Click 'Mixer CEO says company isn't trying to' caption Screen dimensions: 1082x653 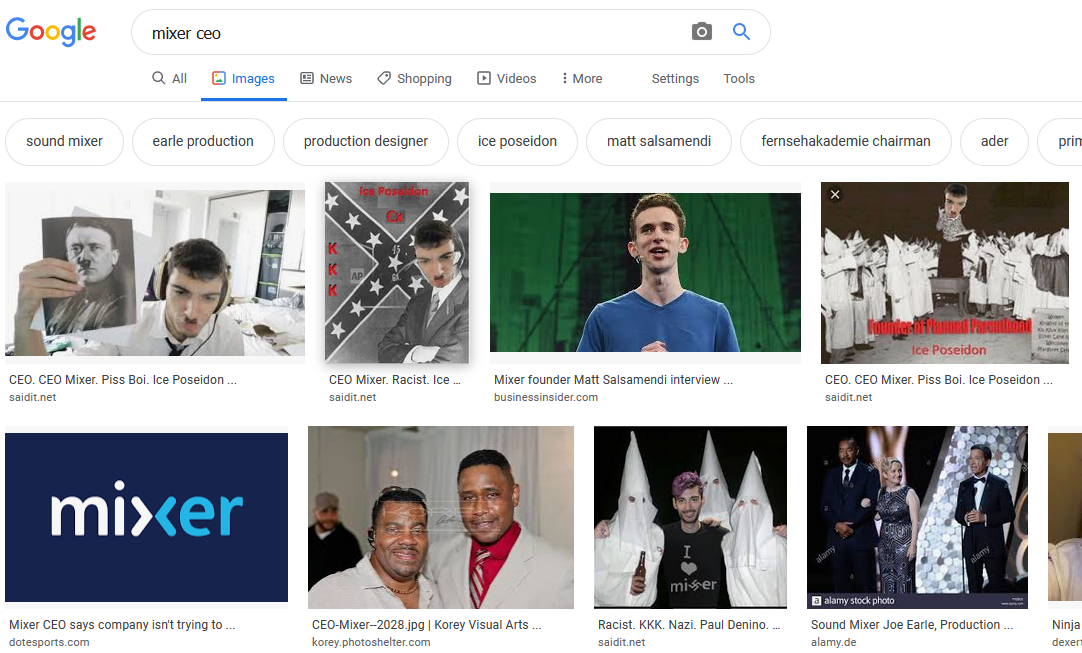(122, 625)
